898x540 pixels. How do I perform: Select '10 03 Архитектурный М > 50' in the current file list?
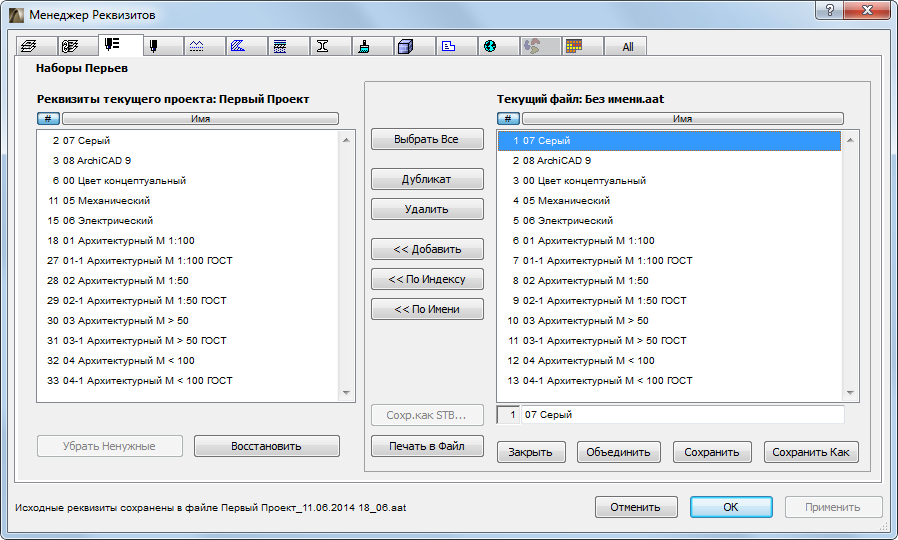click(x=669, y=321)
